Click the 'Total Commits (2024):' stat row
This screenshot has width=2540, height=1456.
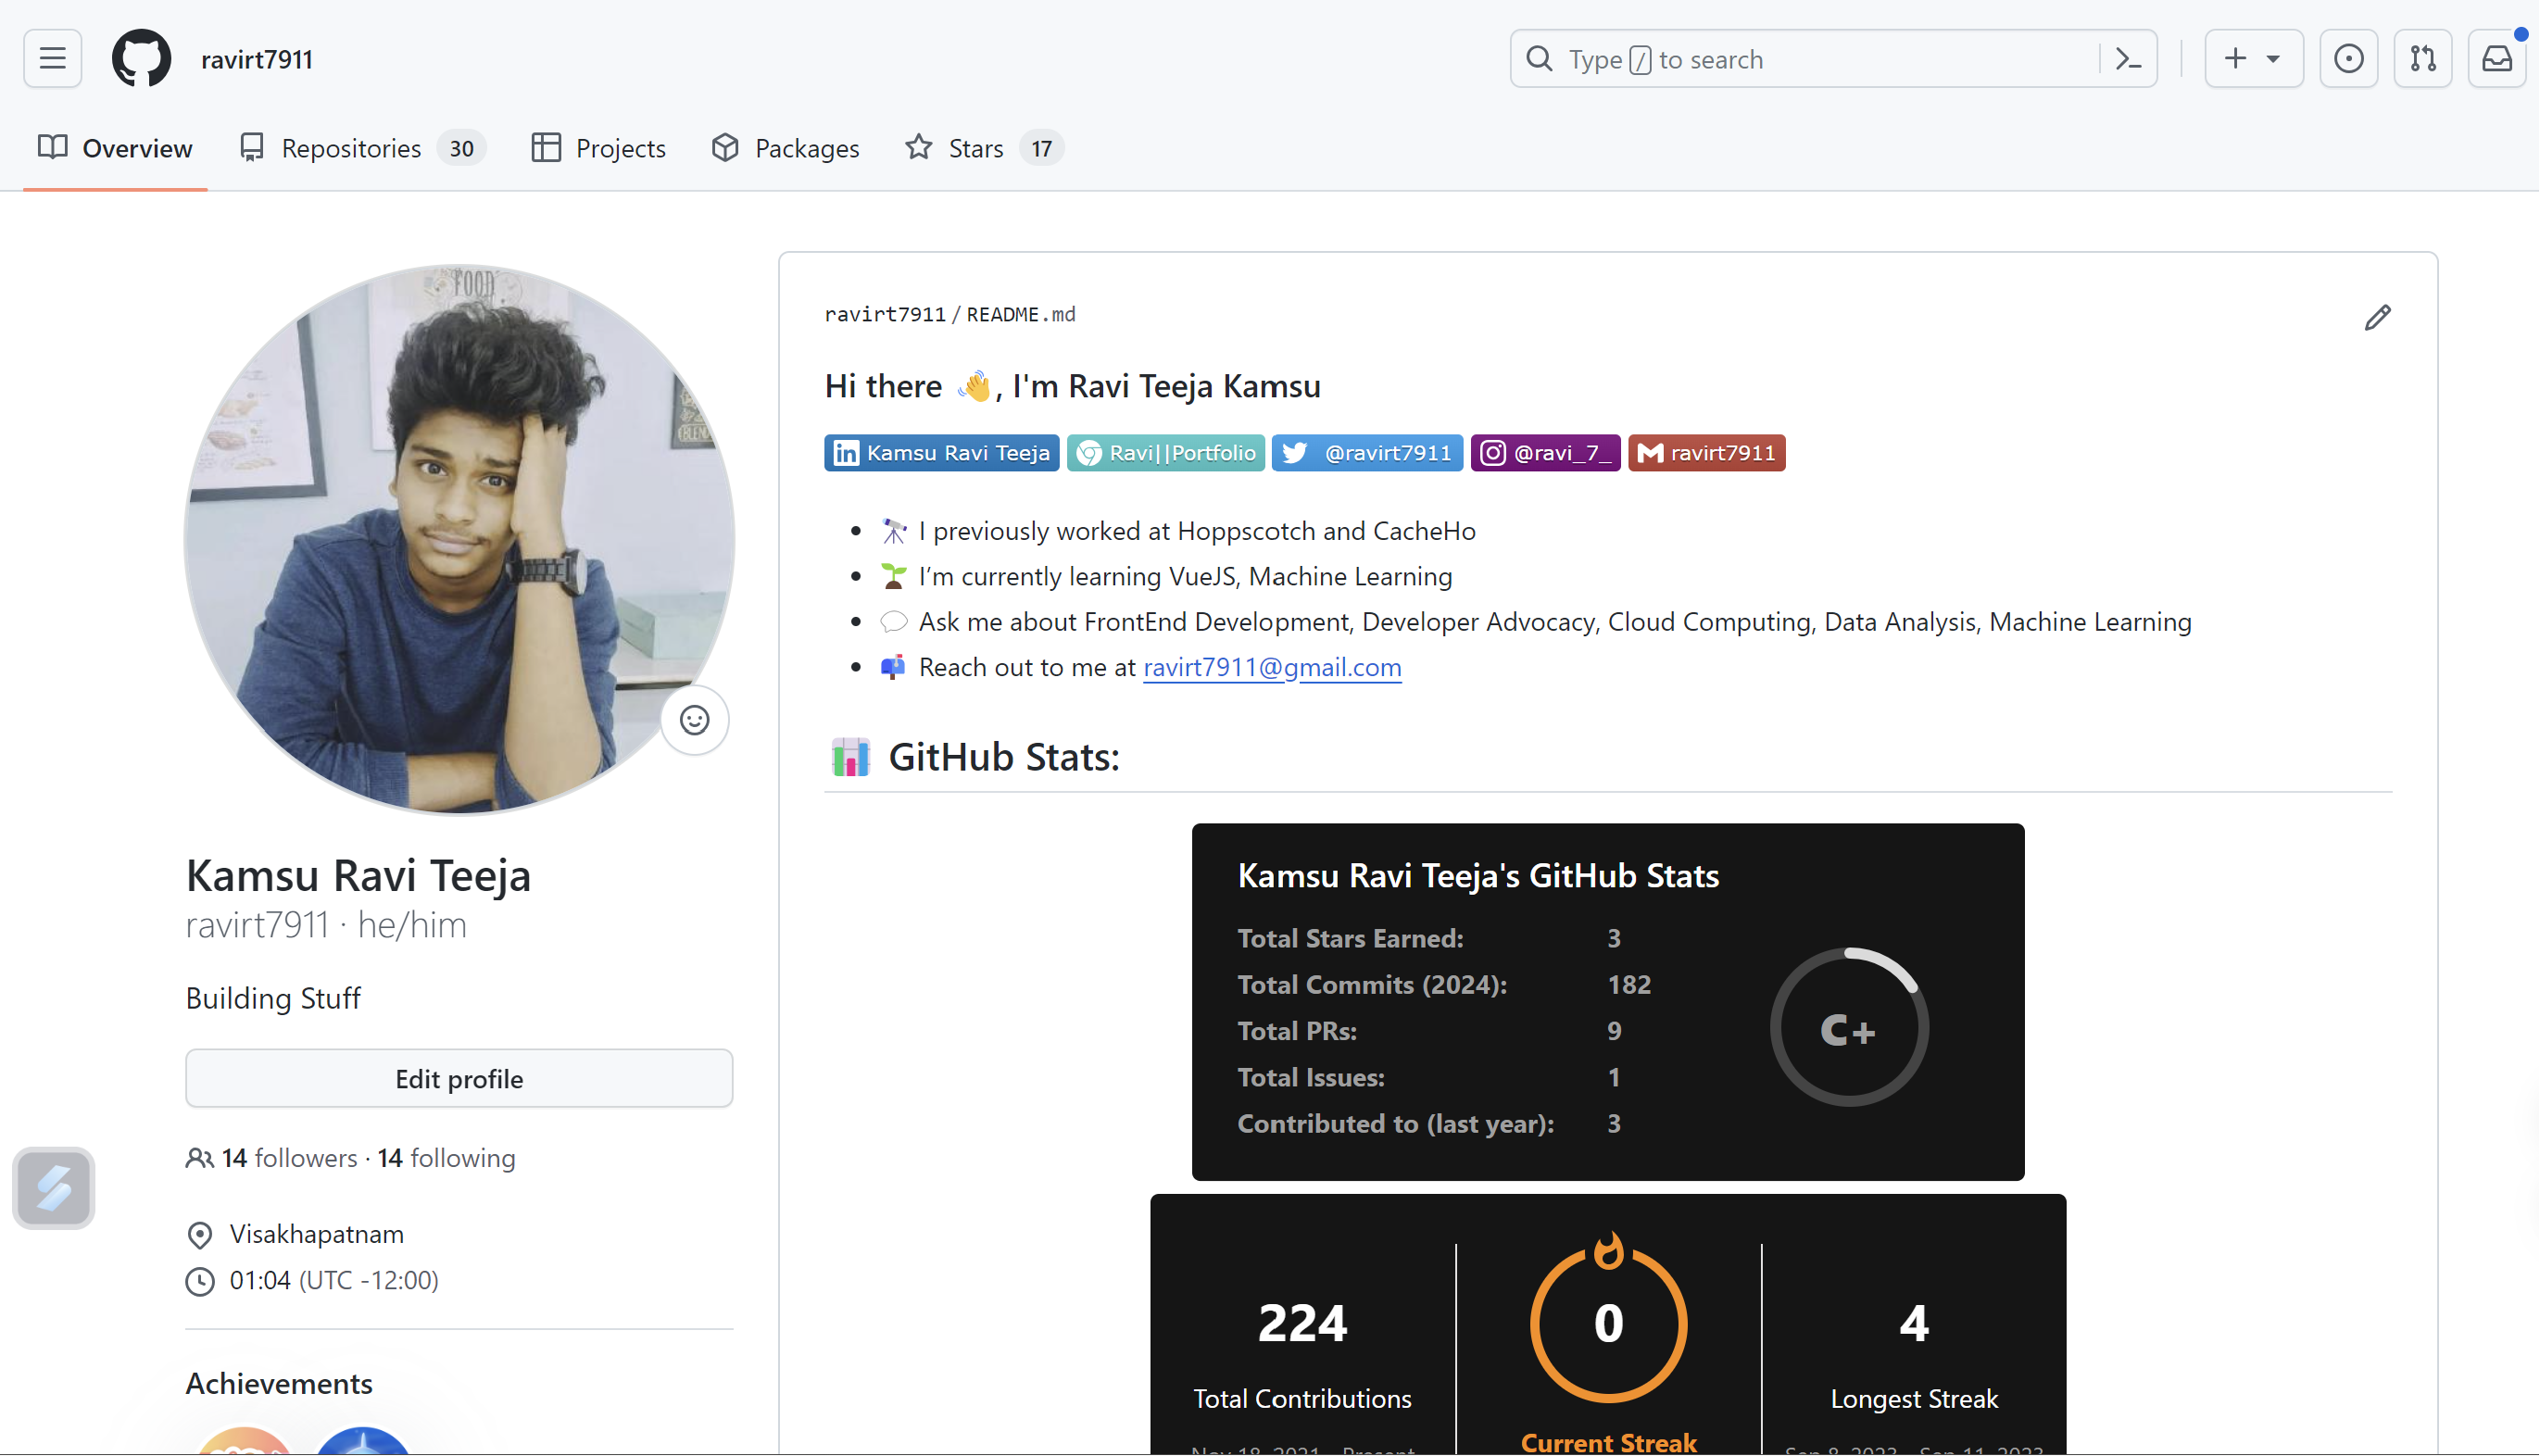coord(1445,985)
